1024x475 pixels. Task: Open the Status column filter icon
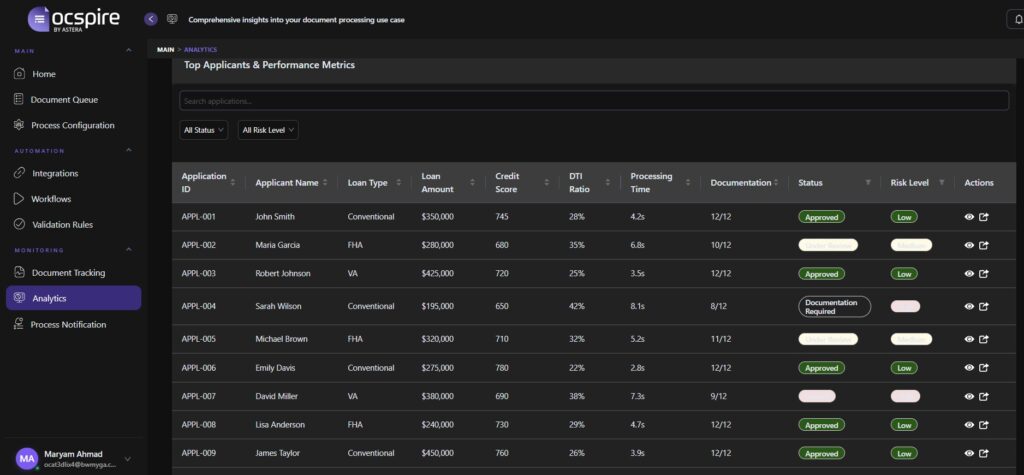coord(868,183)
